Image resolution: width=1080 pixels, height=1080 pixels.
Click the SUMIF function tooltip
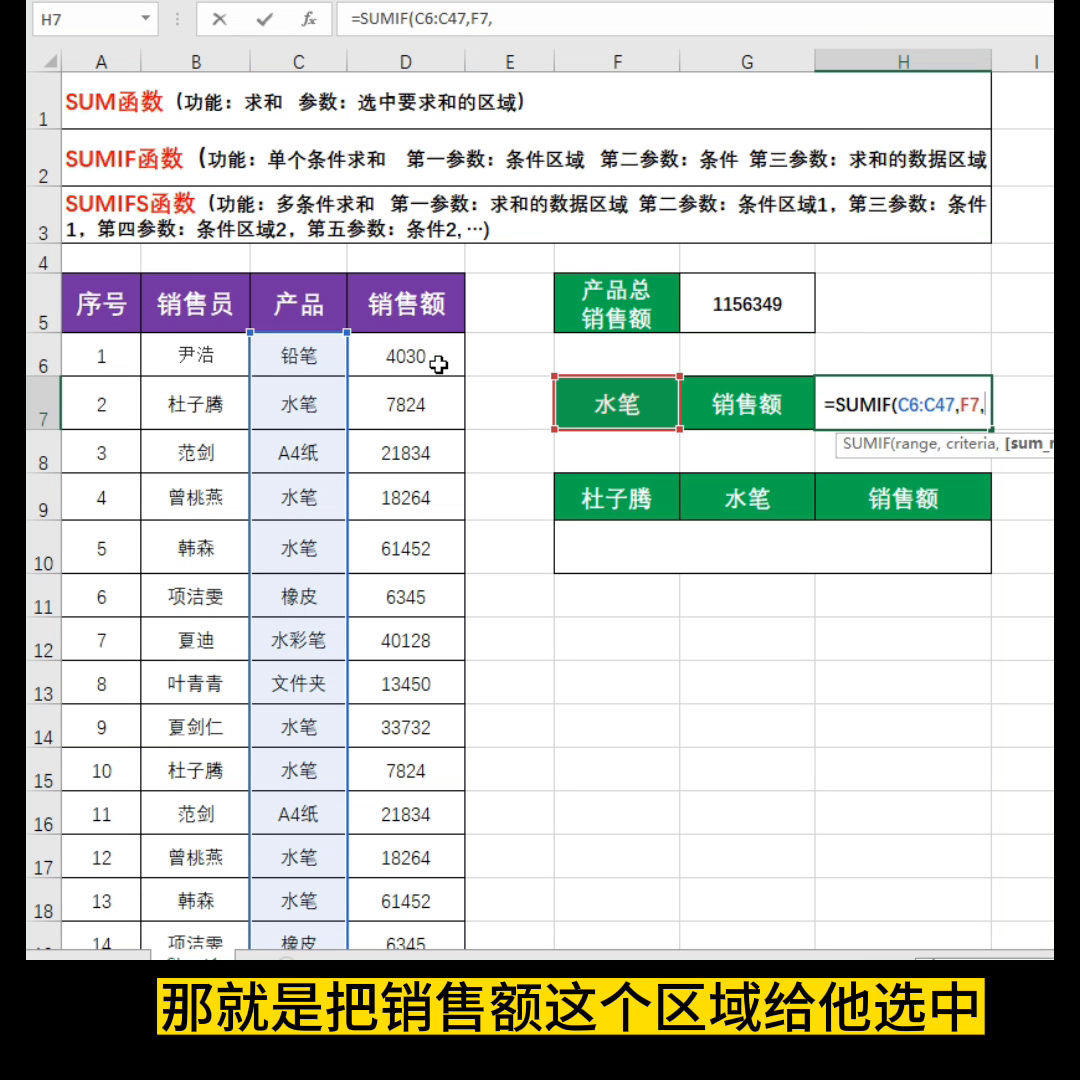(x=944, y=444)
